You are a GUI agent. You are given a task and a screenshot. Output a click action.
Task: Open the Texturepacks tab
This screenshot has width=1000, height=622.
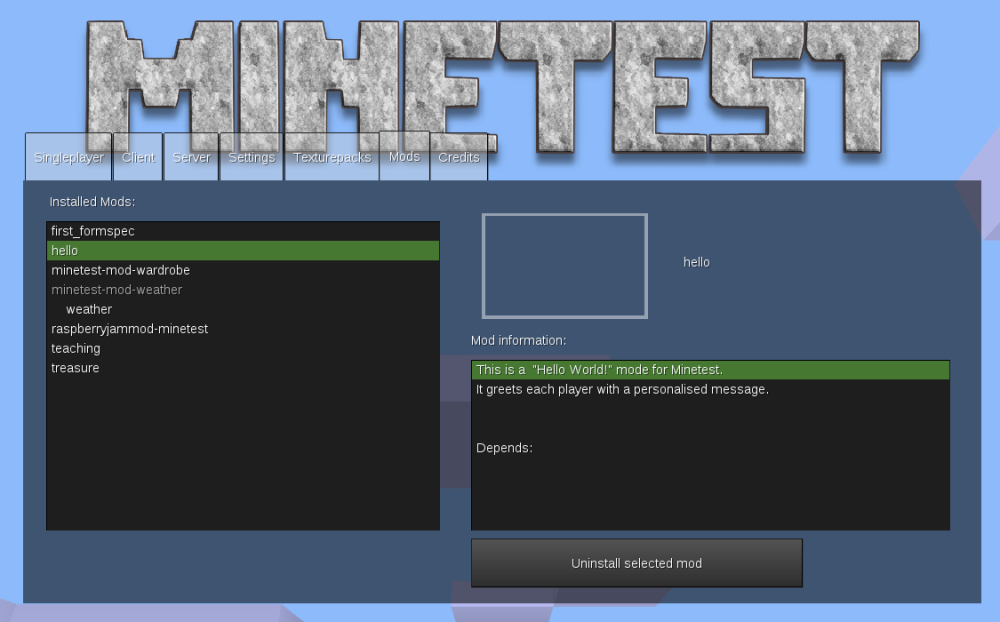pos(332,157)
